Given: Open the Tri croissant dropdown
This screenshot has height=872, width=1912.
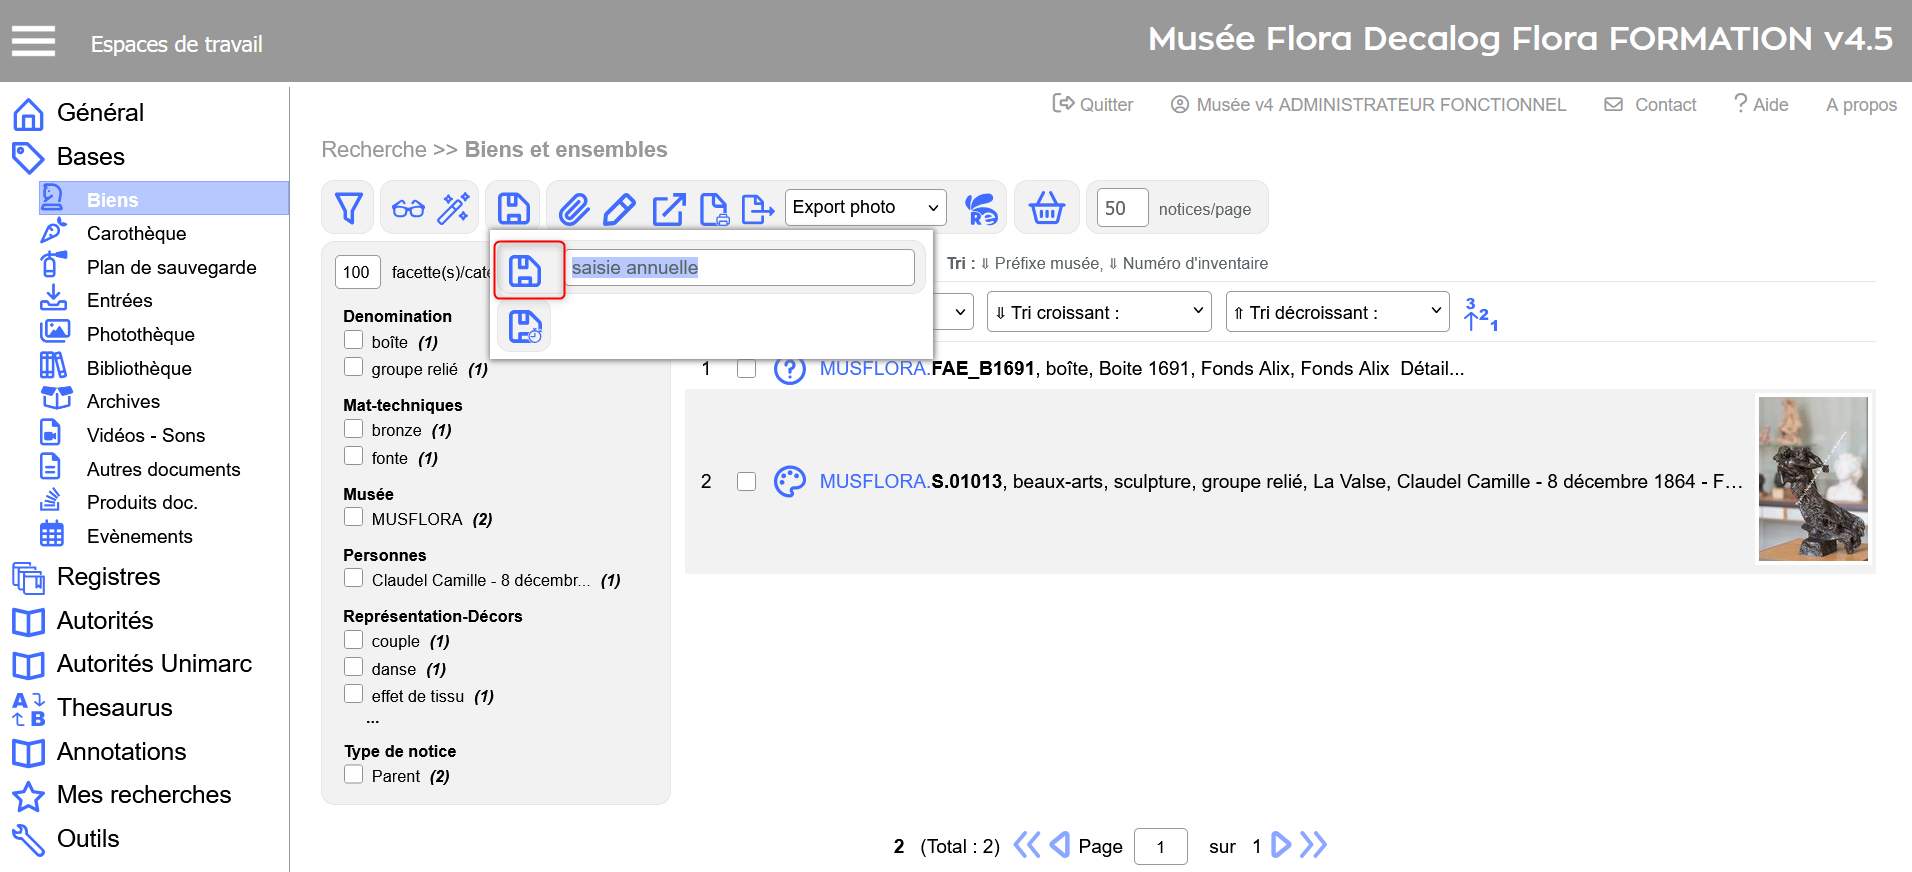Looking at the screenshot, I should pos(1098,312).
